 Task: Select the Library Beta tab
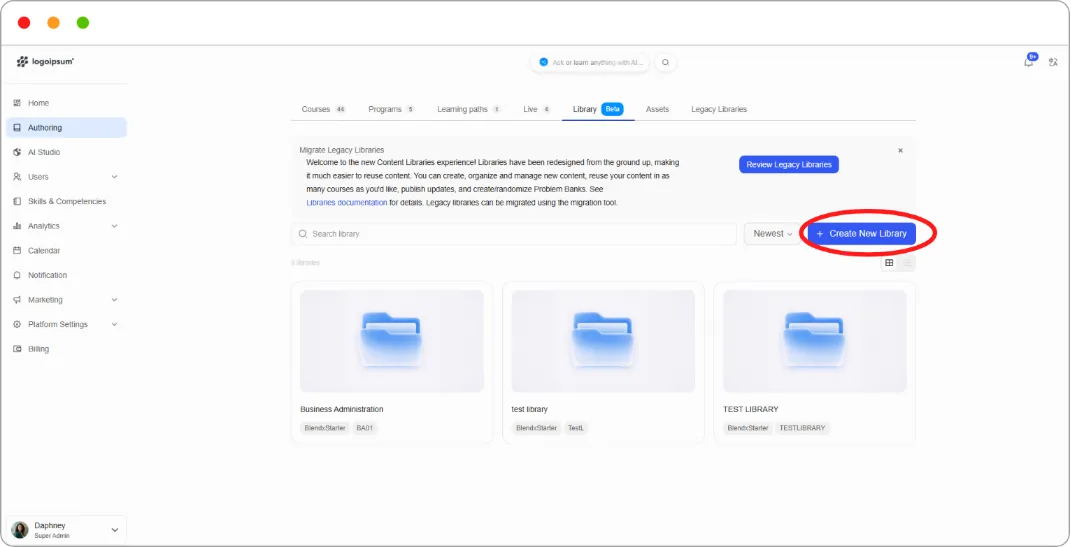pos(598,109)
